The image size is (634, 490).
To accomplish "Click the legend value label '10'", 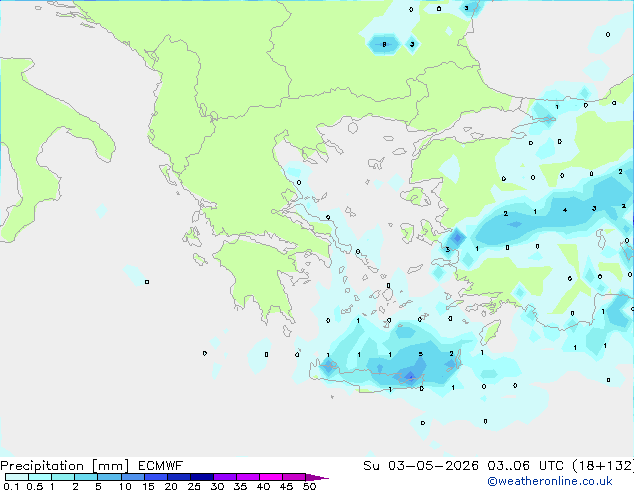I will 125,486.
